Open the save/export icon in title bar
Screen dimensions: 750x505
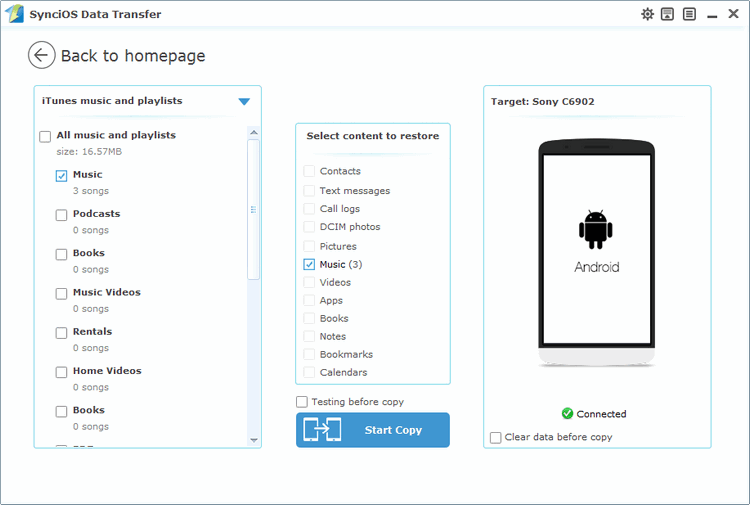pyautogui.click(x=667, y=14)
